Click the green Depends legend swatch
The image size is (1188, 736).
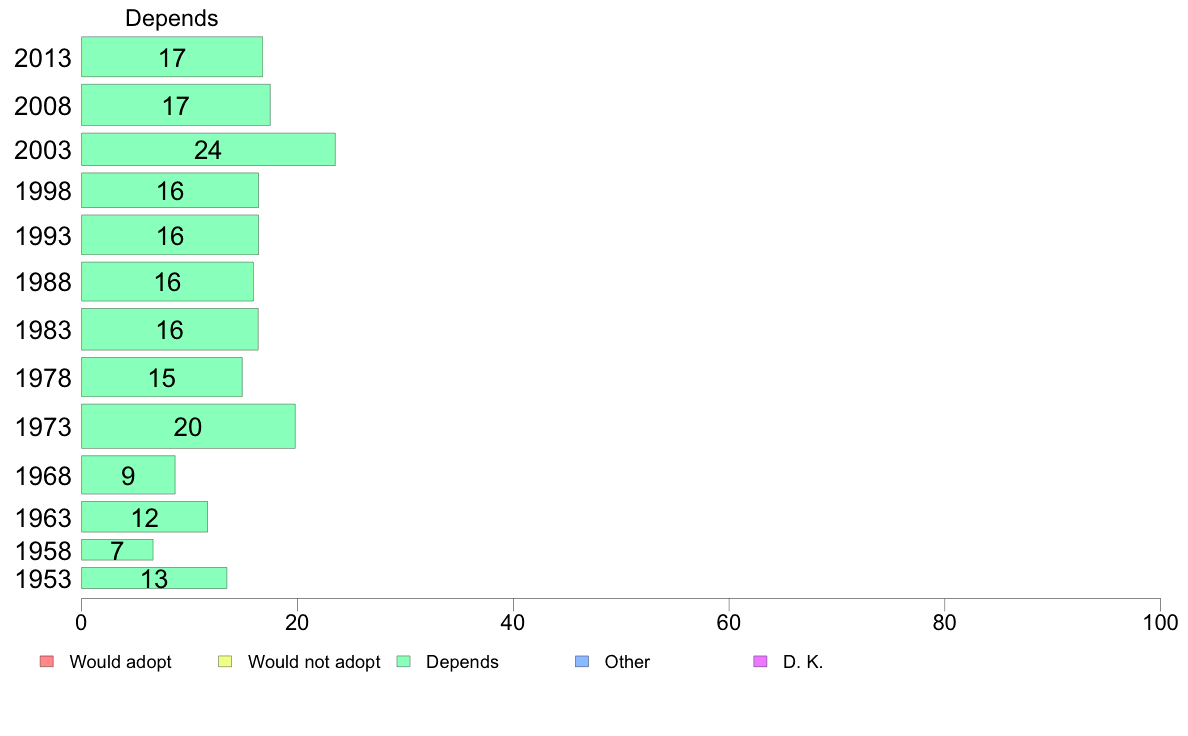point(404,662)
